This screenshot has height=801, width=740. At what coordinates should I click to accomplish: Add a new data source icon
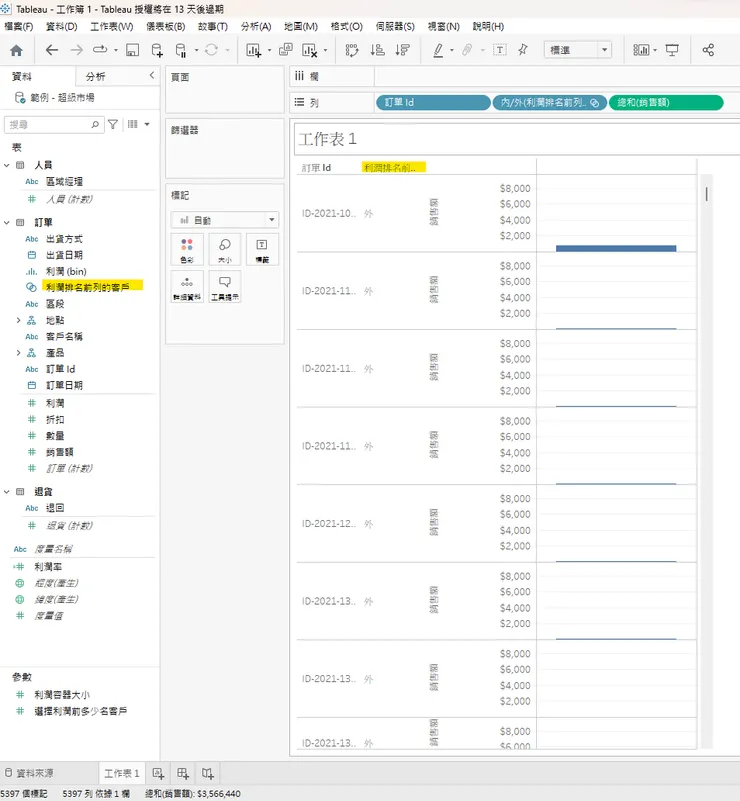click(157, 50)
